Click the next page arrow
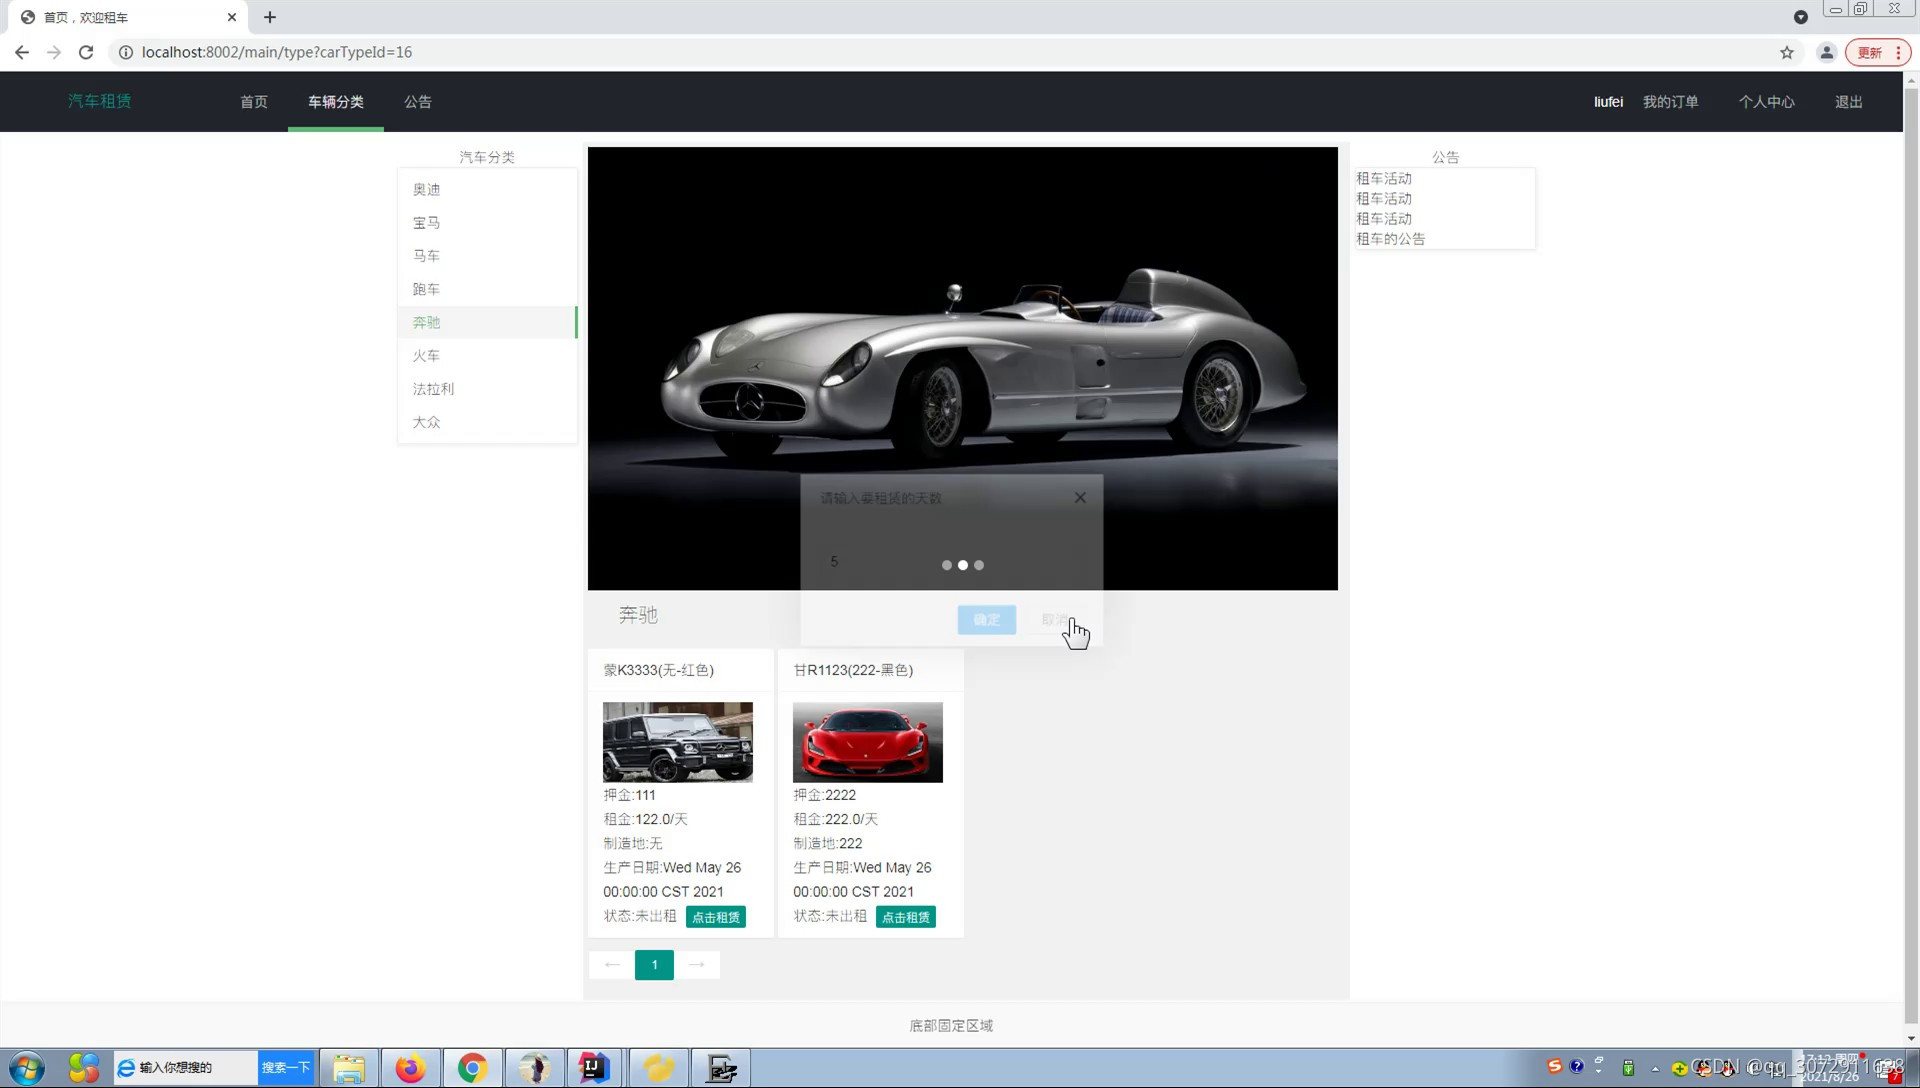The width and height of the screenshot is (1920, 1088). [x=697, y=965]
